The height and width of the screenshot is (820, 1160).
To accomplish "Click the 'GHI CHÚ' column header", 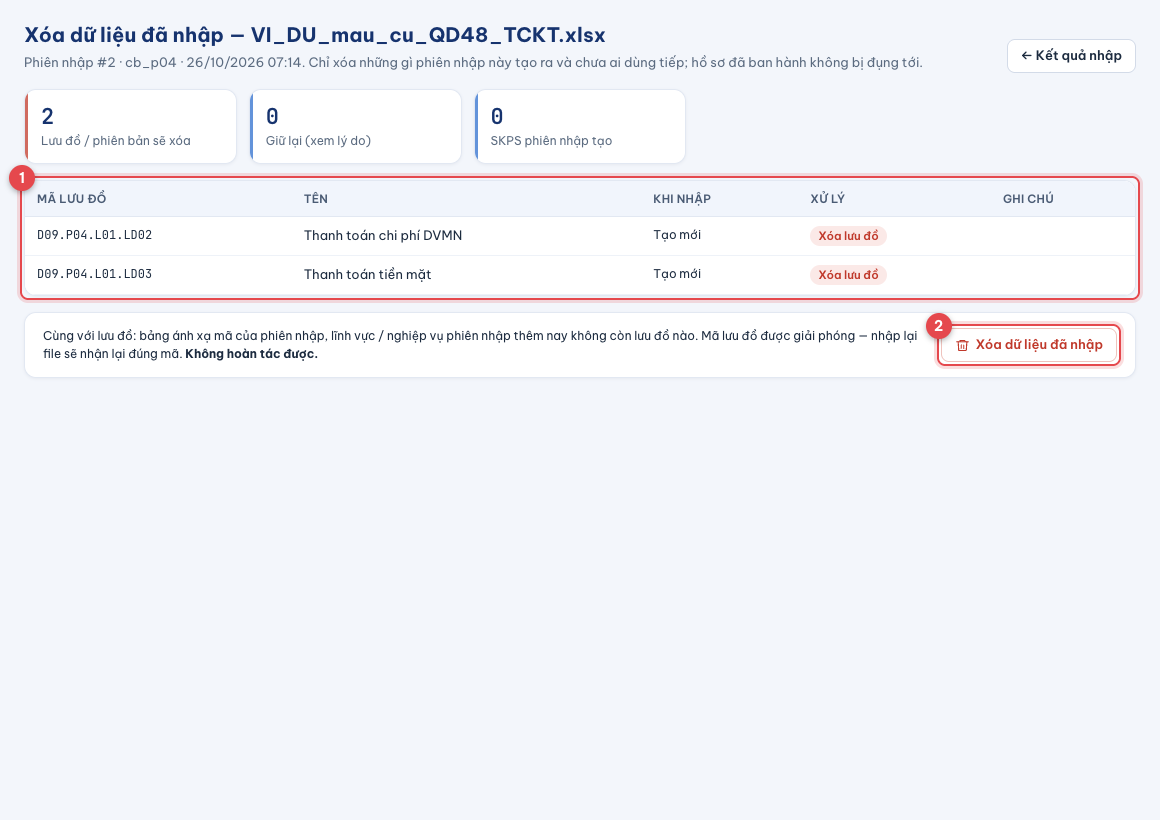I will point(1028,198).
